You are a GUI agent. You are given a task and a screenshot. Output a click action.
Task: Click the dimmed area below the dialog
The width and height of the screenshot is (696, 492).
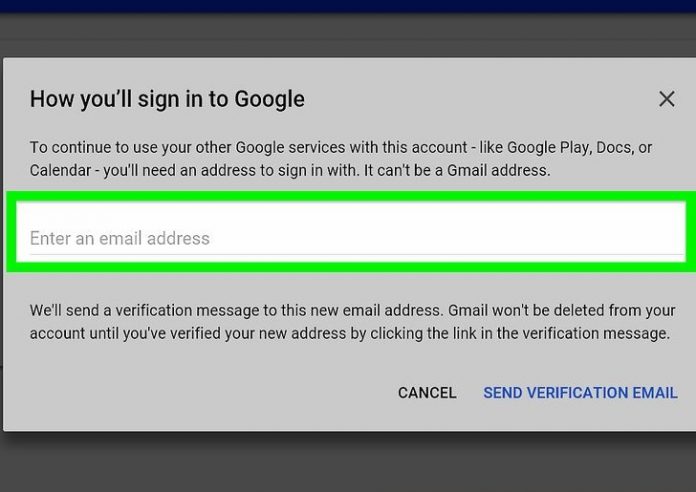click(348, 462)
